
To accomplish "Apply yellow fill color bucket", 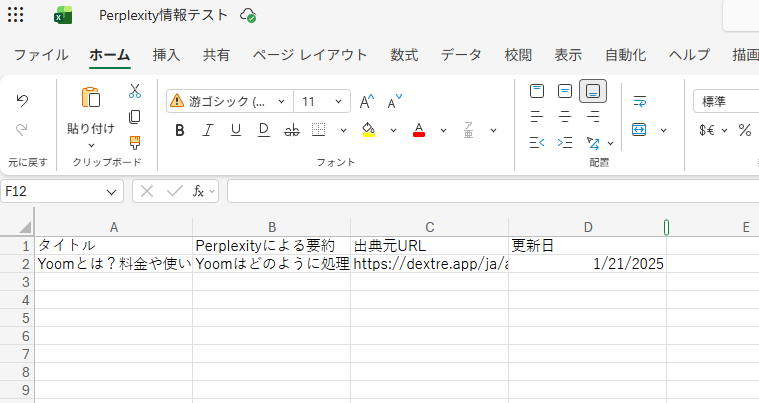I will tap(369, 130).
